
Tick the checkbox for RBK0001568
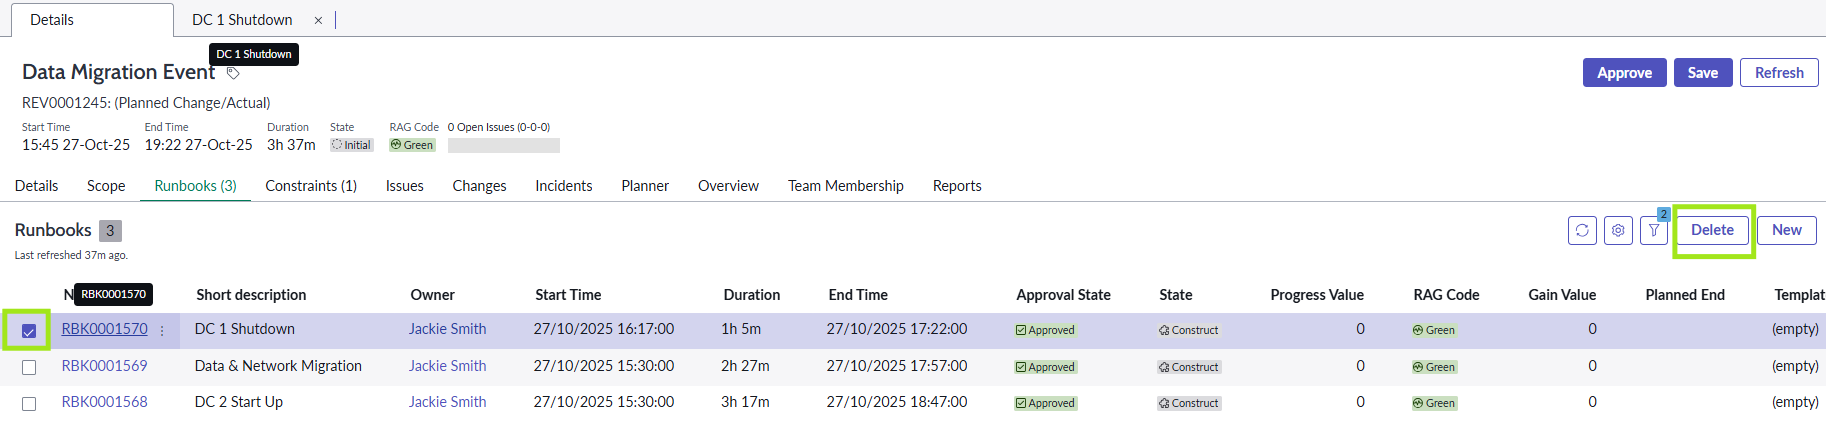29,404
